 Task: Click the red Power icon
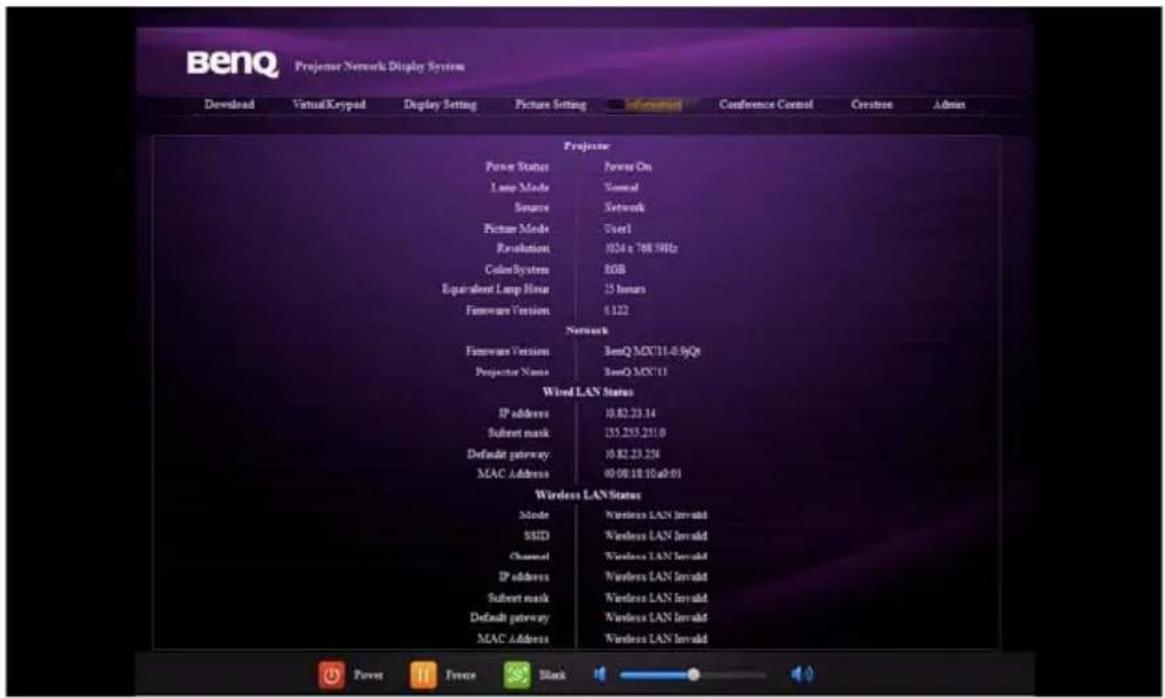tap(331, 675)
